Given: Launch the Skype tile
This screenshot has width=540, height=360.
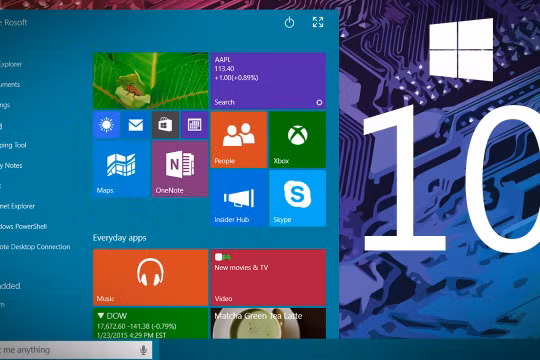Looking at the screenshot, I should [x=298, y=198].
